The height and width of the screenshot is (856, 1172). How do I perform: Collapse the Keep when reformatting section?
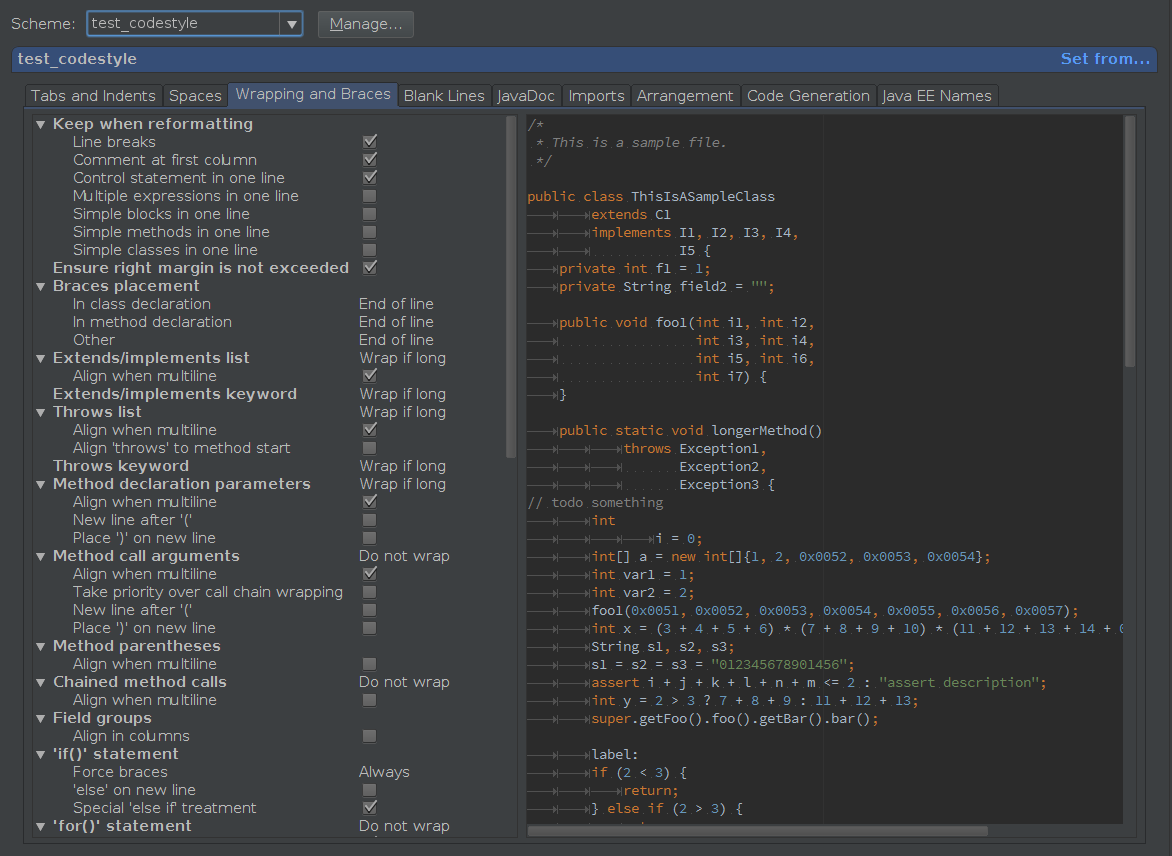click(x=39, y=123)
